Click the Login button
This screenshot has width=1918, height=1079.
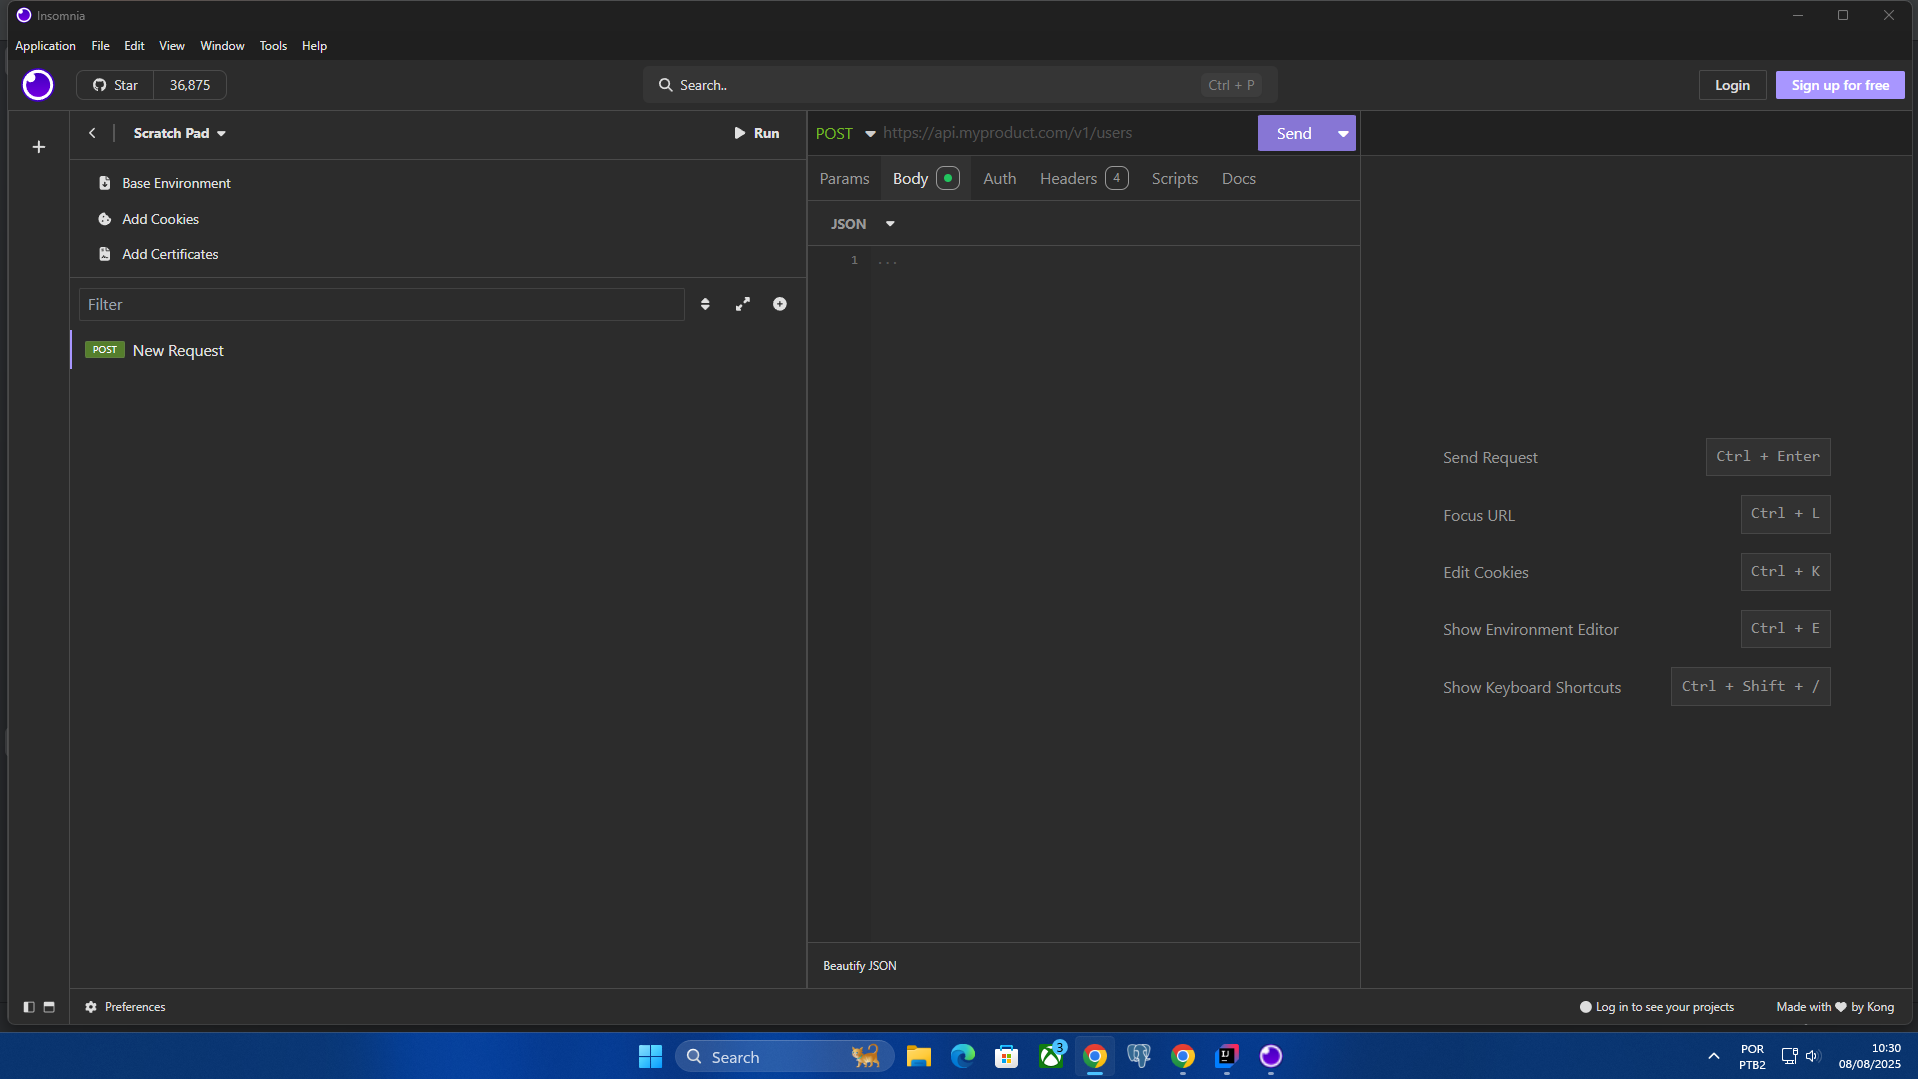coord(1732,85)
